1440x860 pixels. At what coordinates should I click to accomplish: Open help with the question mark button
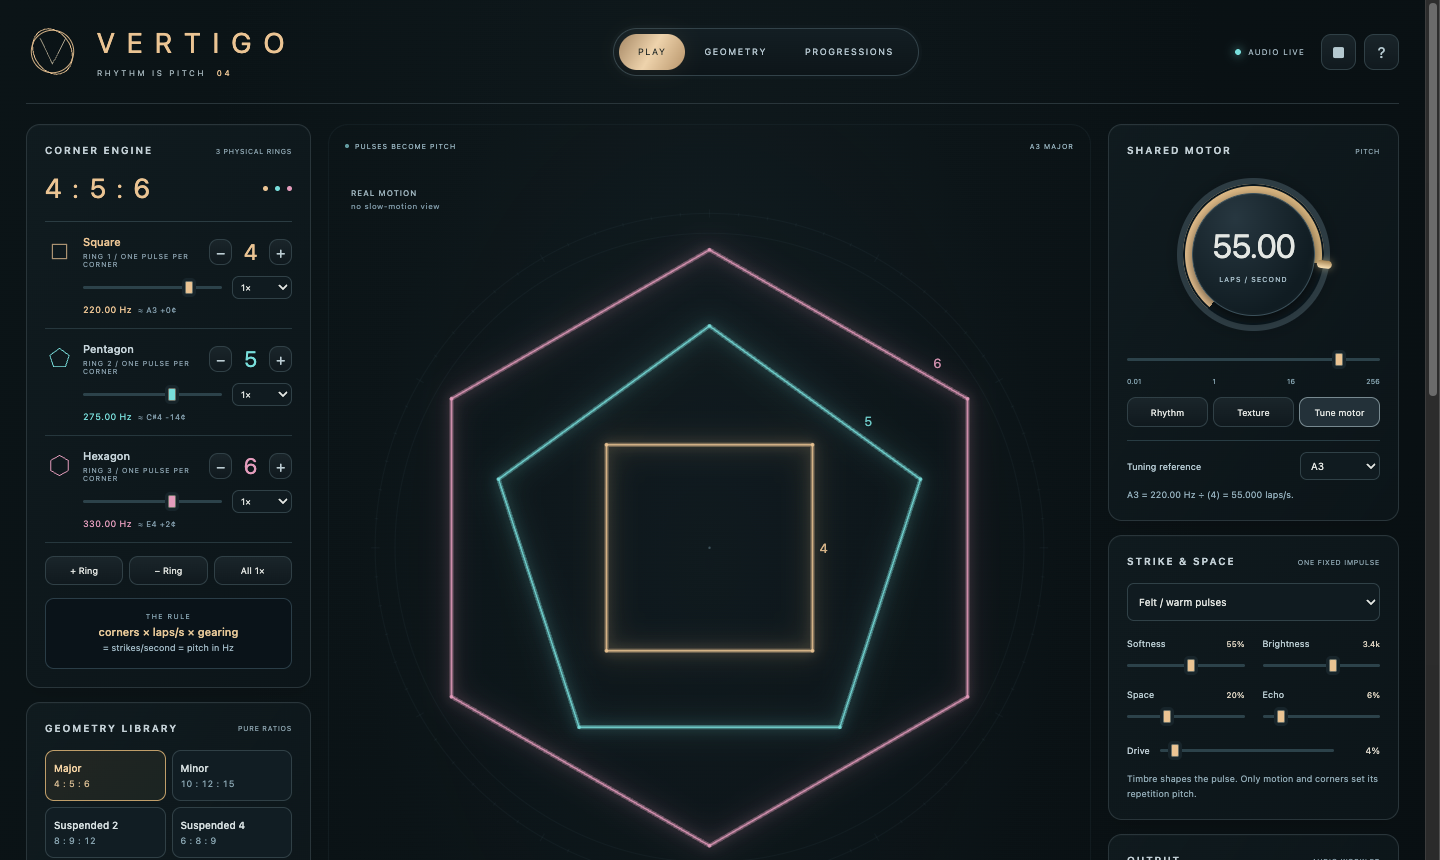[1381, 52]
